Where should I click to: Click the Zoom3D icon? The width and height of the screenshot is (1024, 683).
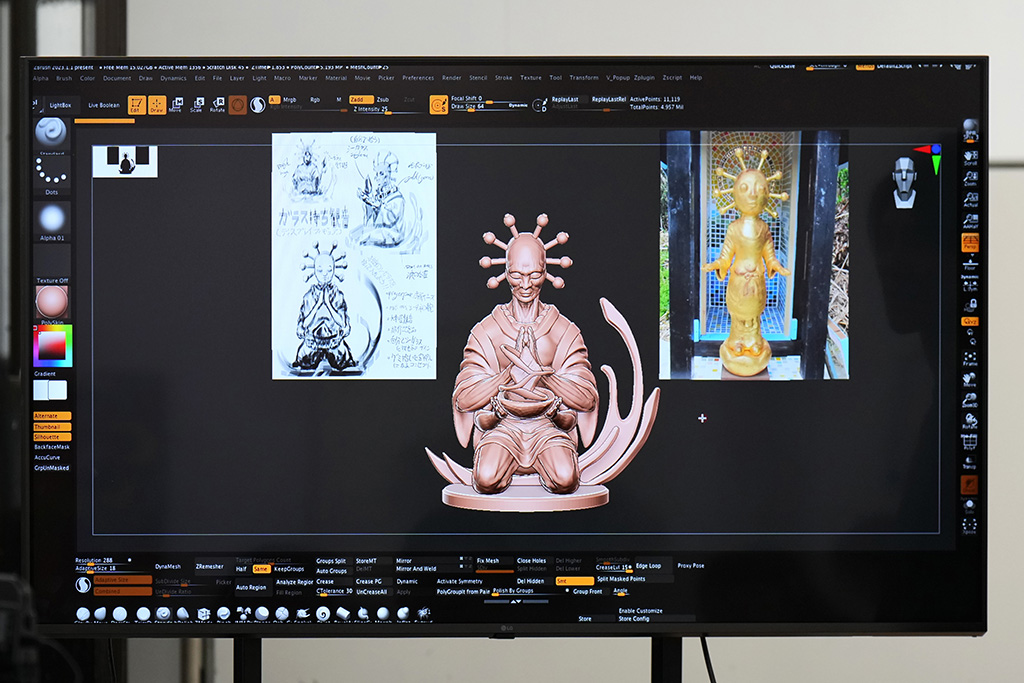970,400
